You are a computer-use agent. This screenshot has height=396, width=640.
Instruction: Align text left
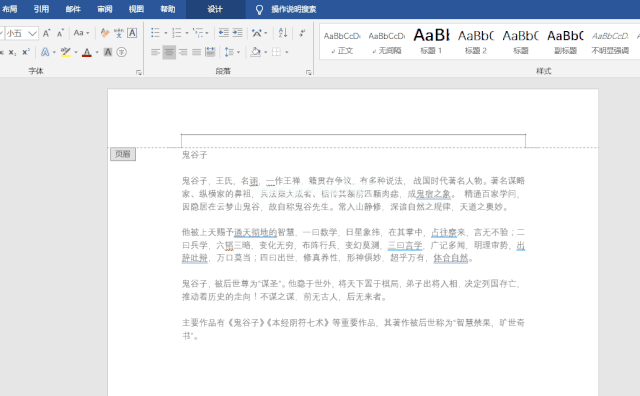[156, 52]
